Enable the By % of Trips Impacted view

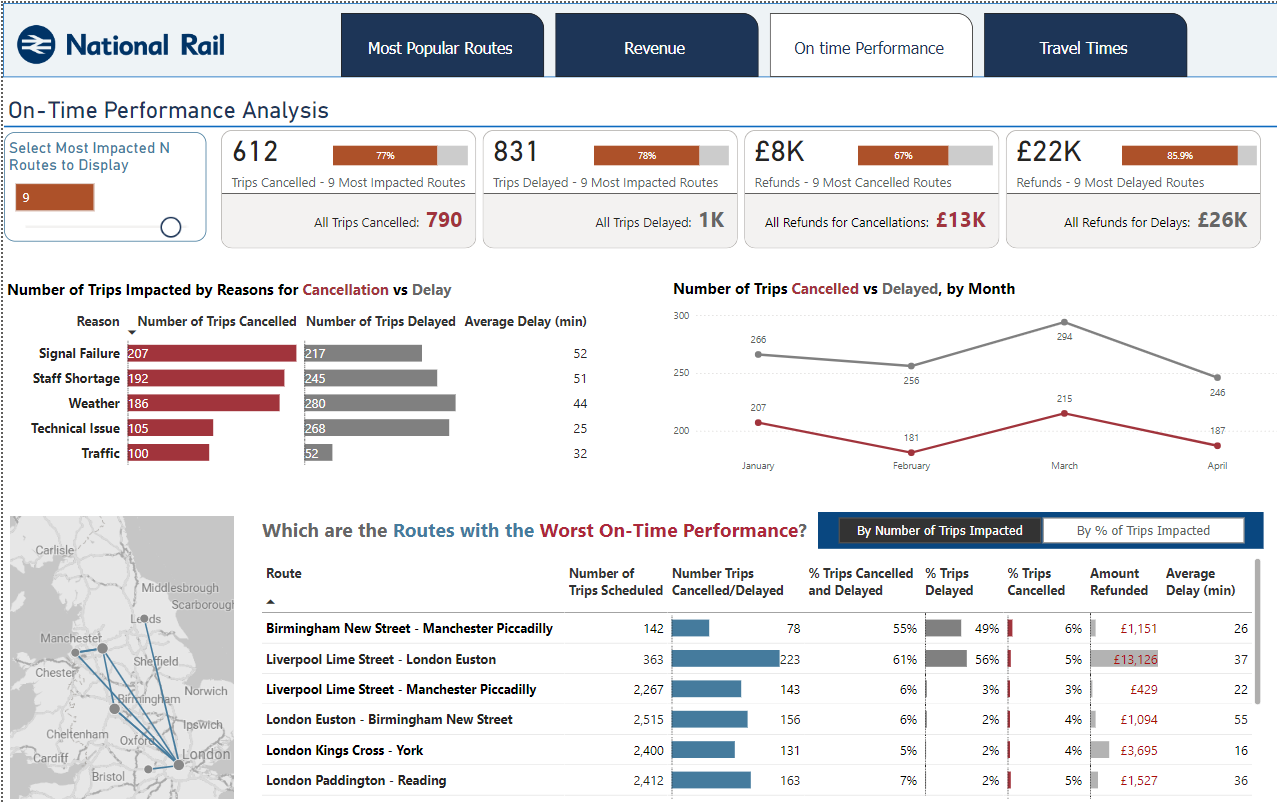pyautogui.click(x=1143, y=531)
